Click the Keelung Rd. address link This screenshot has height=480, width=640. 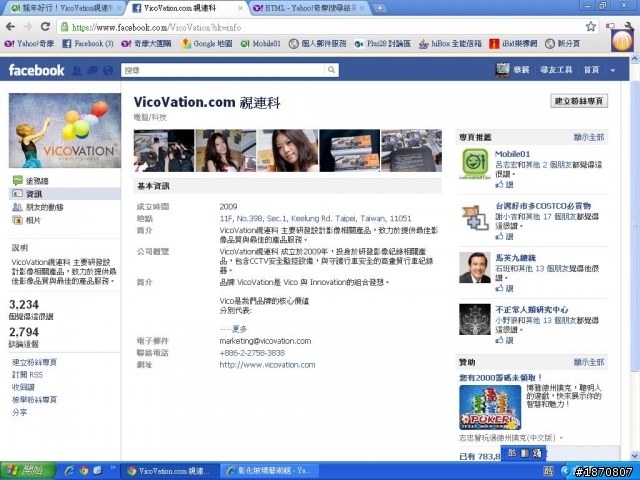316,218
